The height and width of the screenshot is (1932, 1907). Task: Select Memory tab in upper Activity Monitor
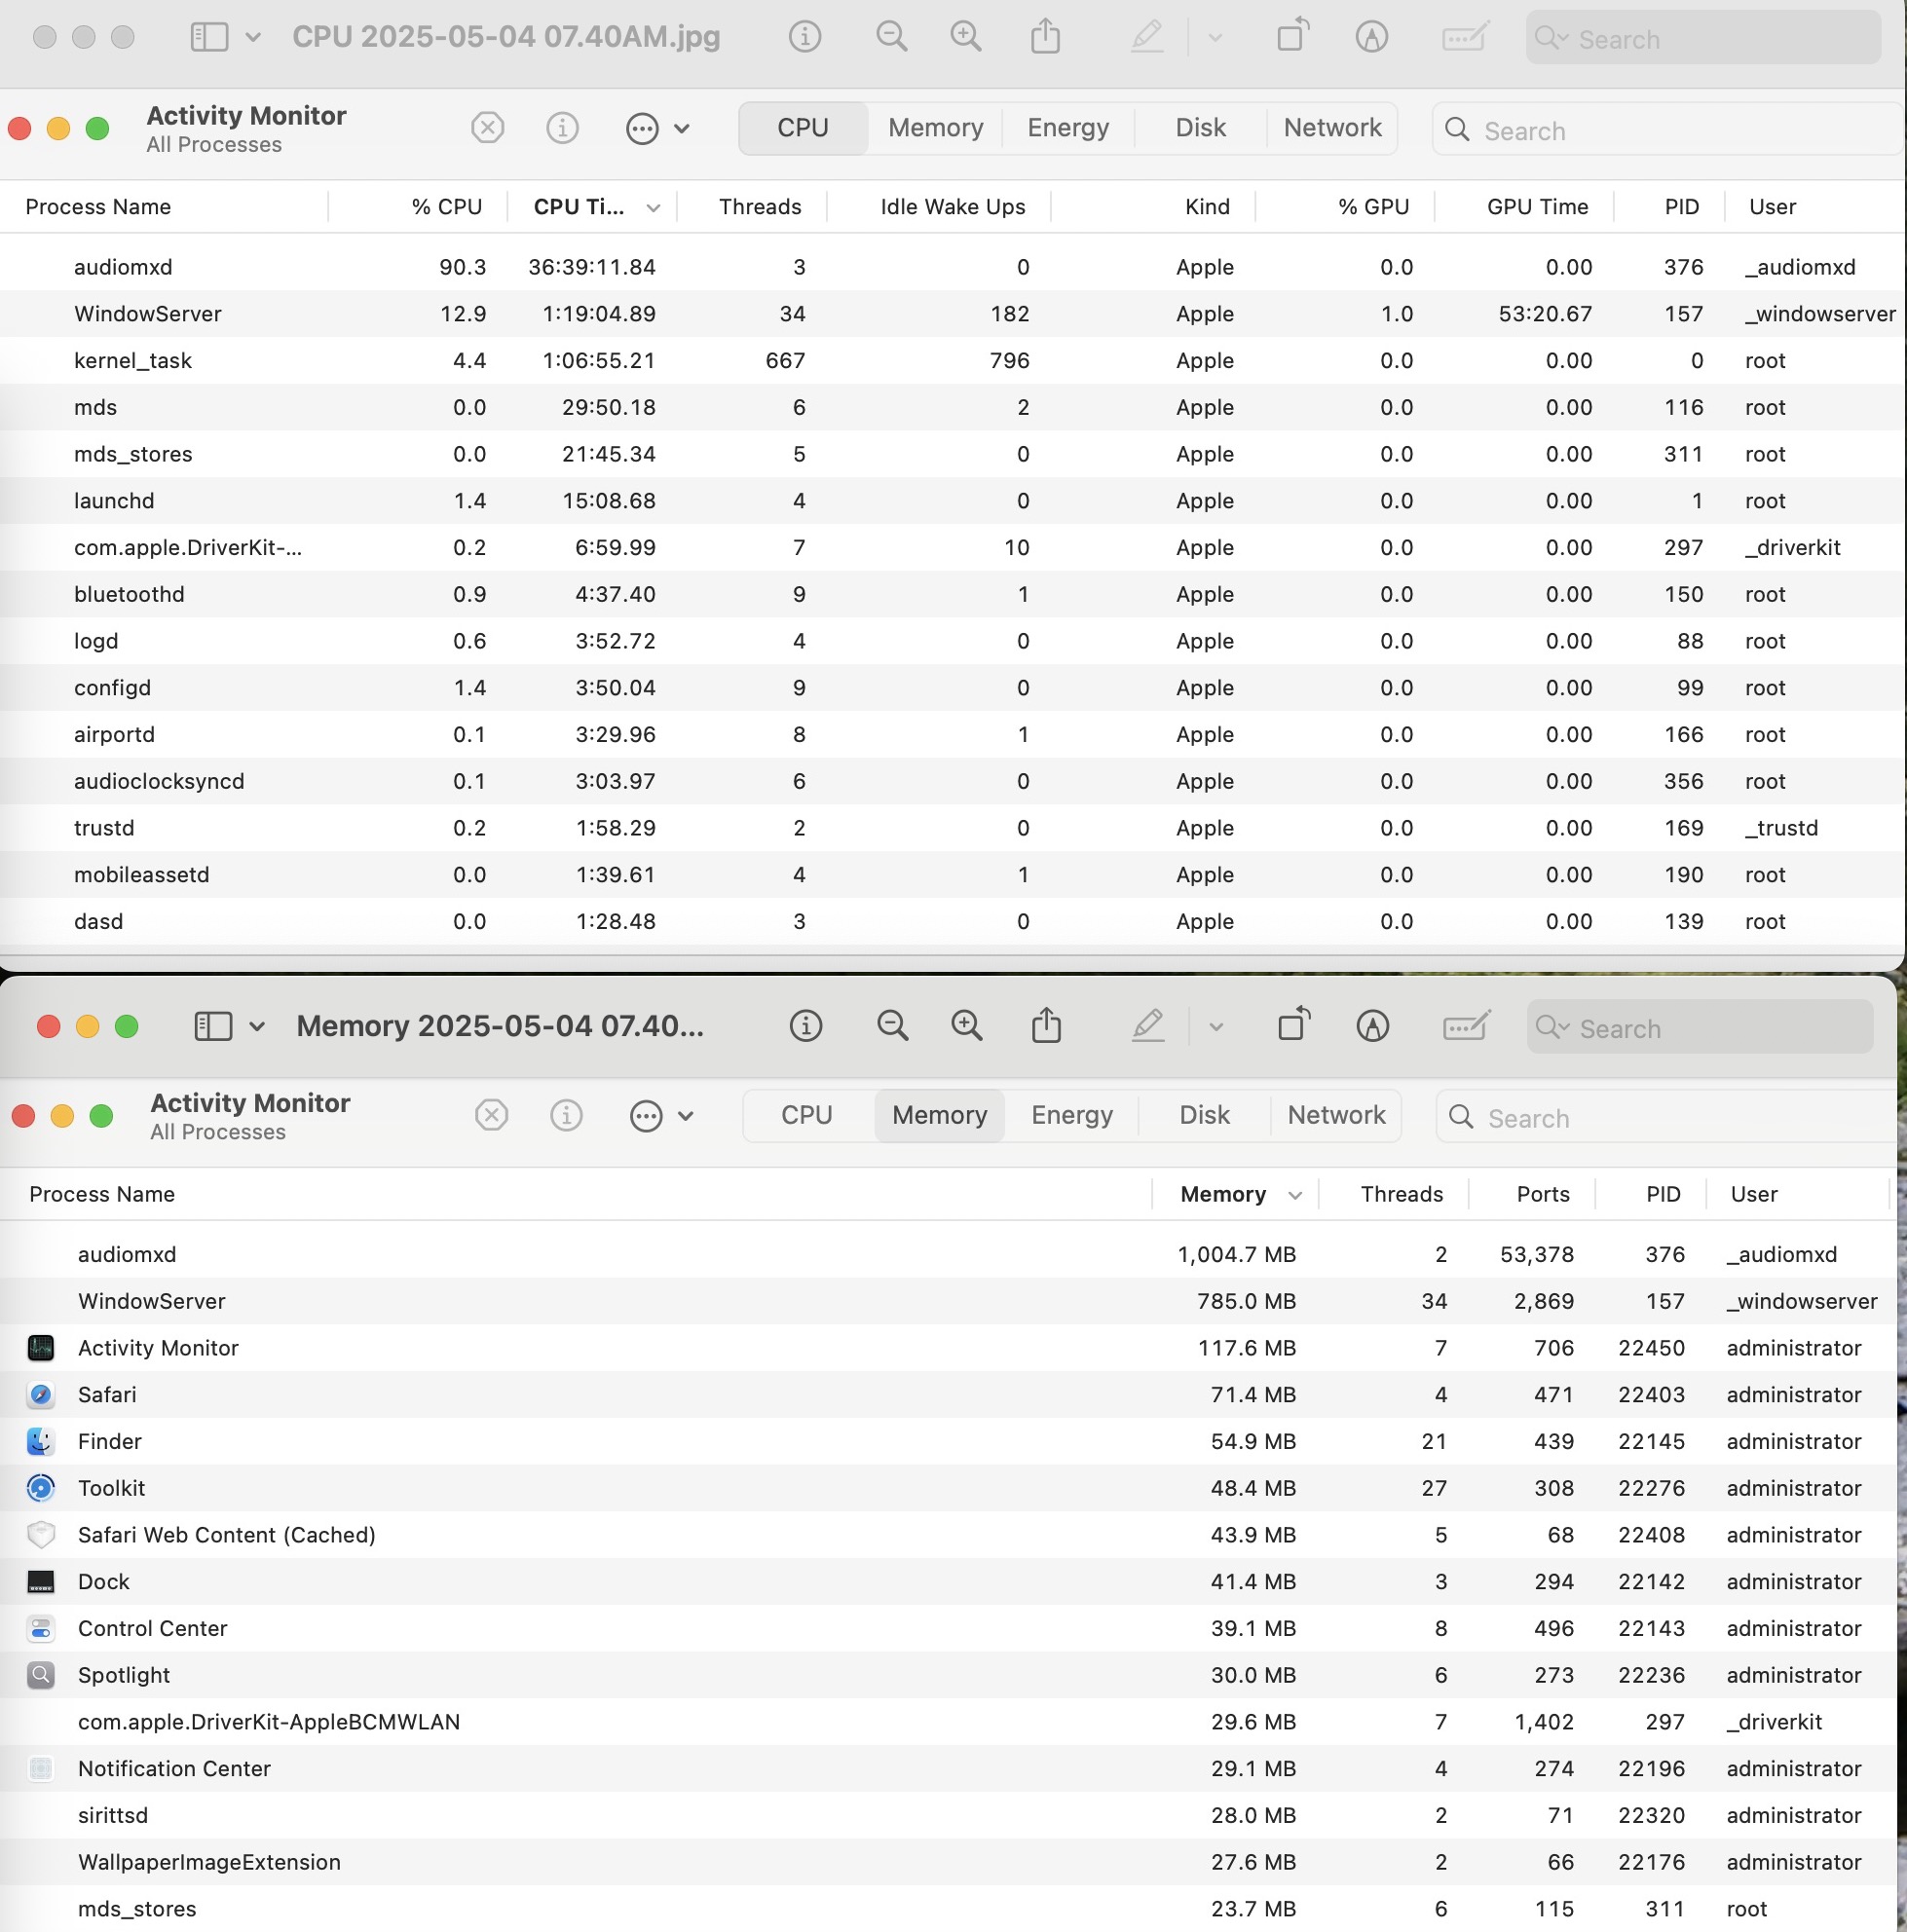(936, 128)
